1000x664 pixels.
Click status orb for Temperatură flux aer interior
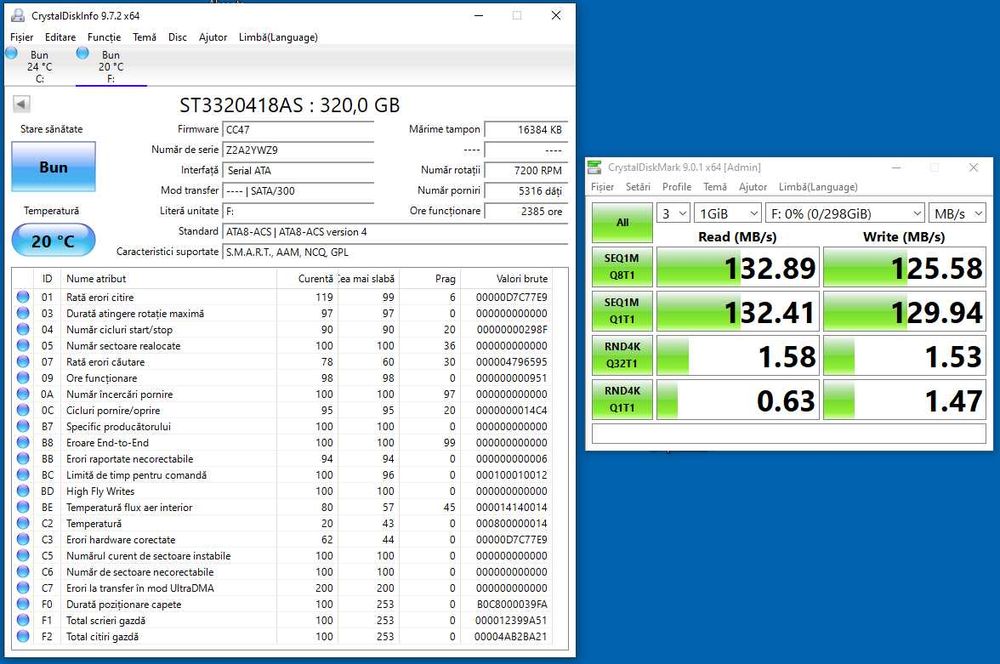(23, 507)
